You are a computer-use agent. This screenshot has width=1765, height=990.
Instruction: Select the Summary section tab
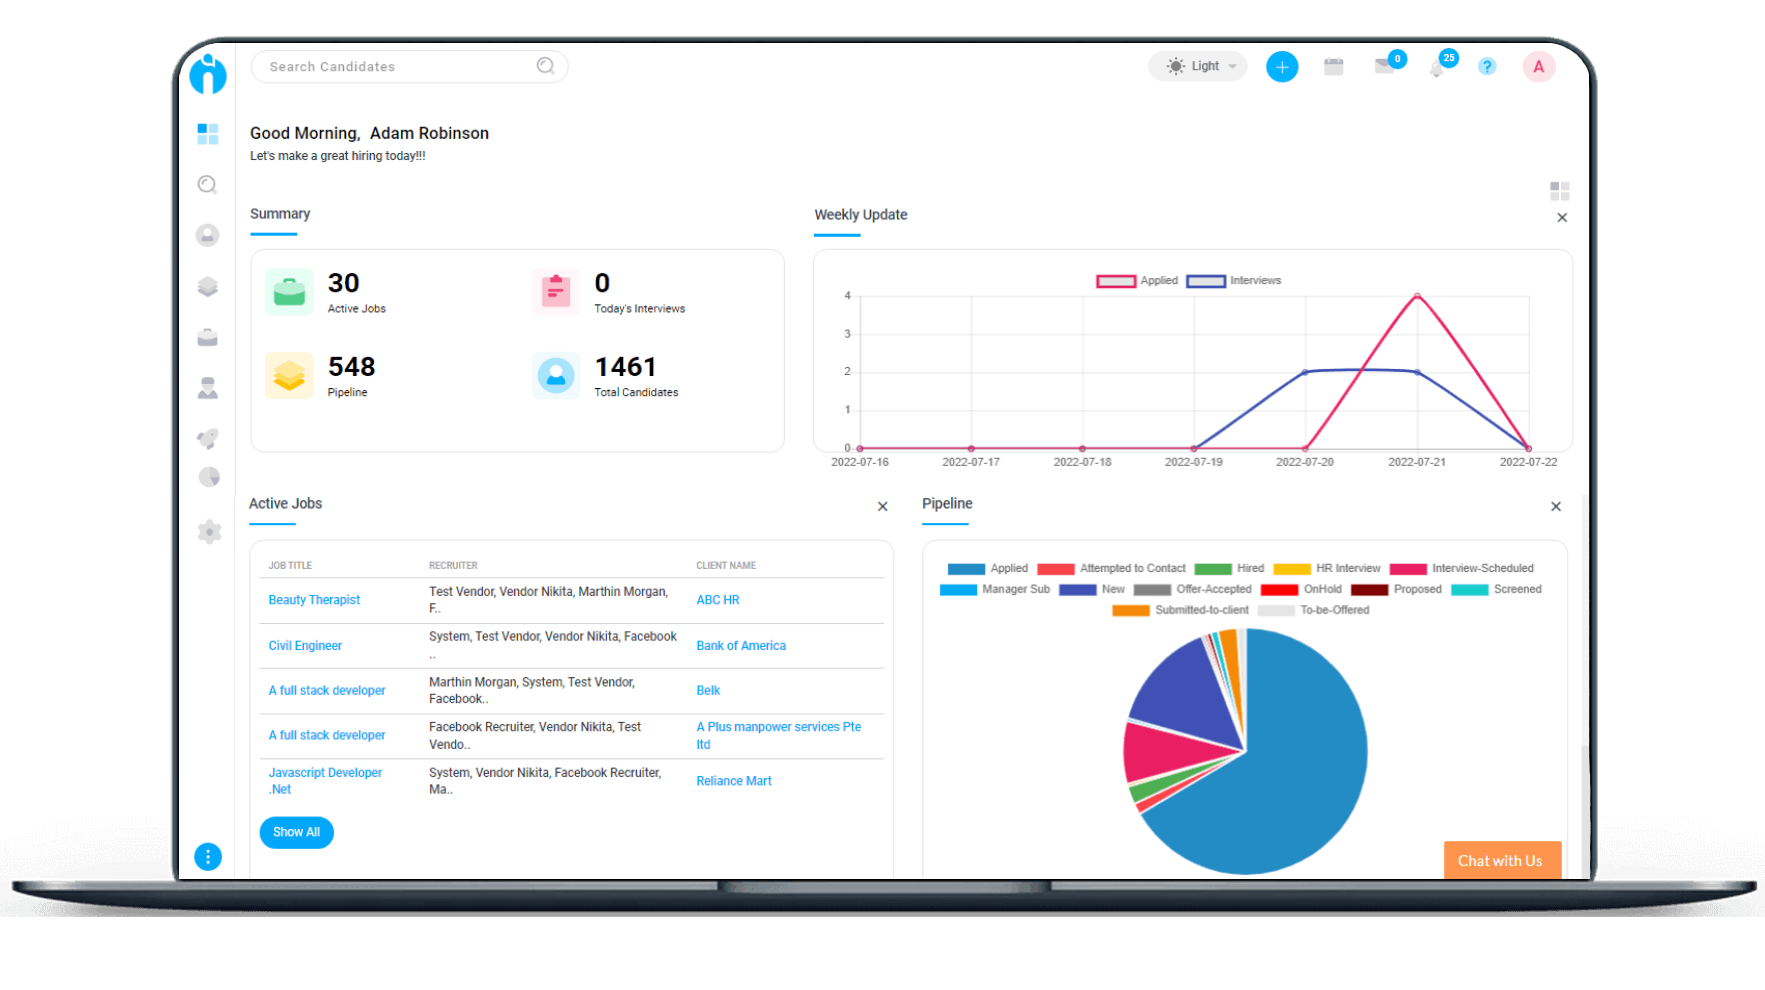click(x=280, y=214)
